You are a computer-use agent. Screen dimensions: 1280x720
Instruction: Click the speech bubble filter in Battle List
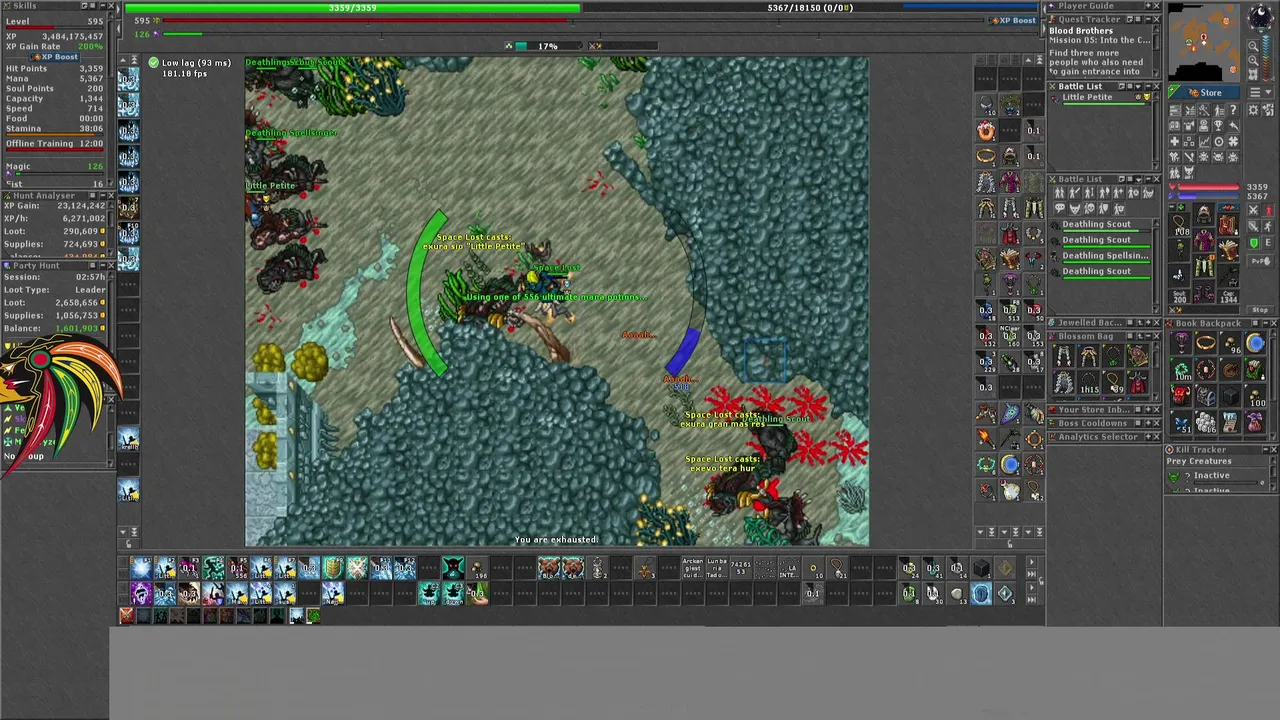pyautogui.click(x=1060, y=208)
